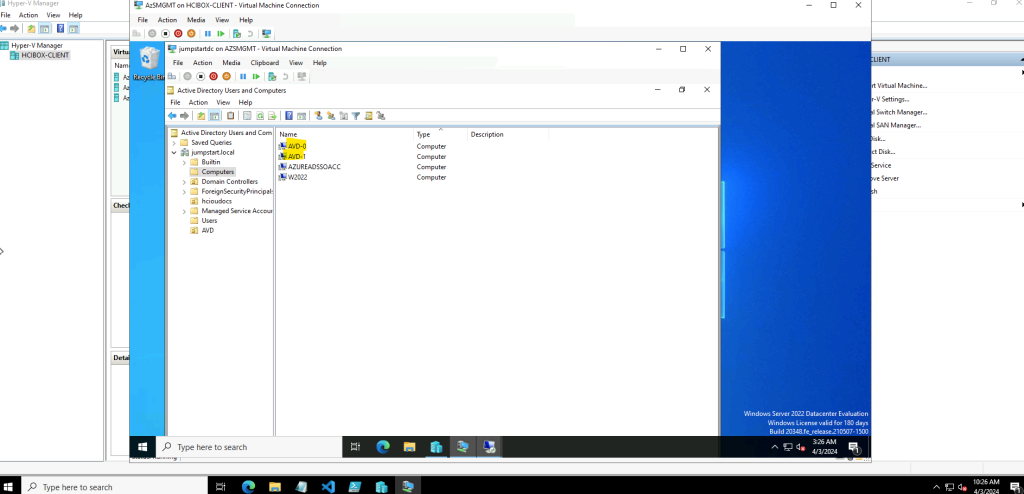Create checkpoint icon in jumpstartdc VM toolbar
This screenshot has width=1024, height=494.
click(x=272, y=76)
